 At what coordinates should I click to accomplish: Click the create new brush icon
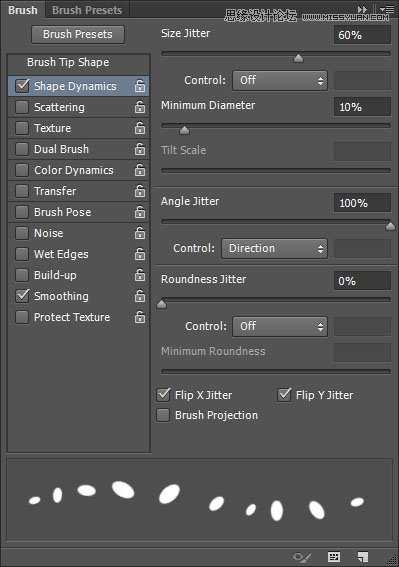click(362, 557)
